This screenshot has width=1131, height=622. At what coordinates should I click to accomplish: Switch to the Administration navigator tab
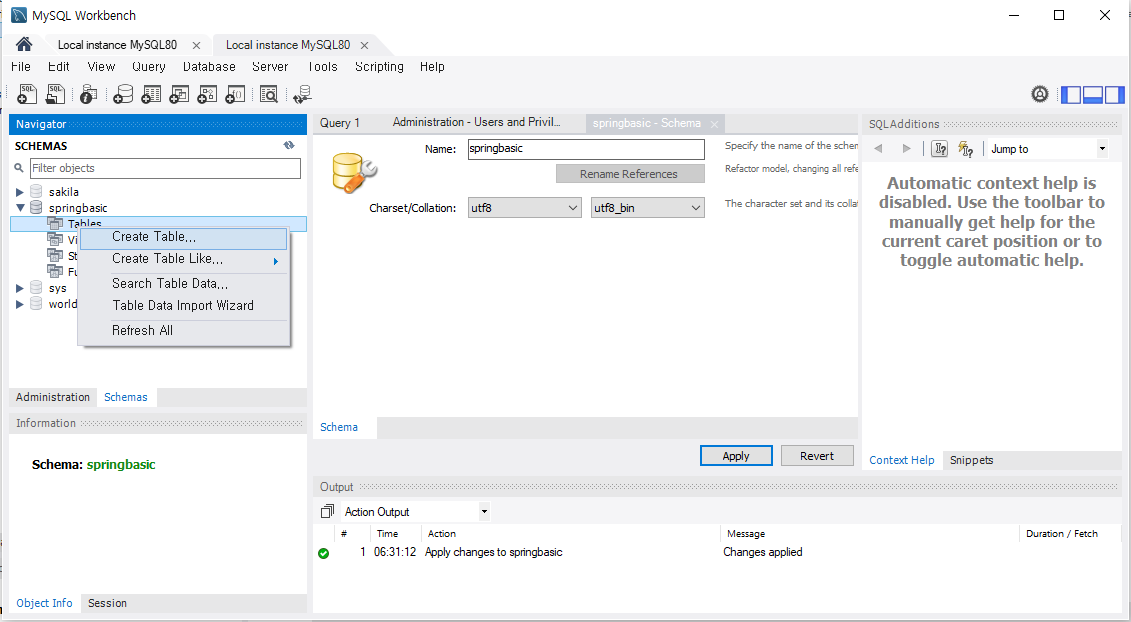click(x=53, y=397)
